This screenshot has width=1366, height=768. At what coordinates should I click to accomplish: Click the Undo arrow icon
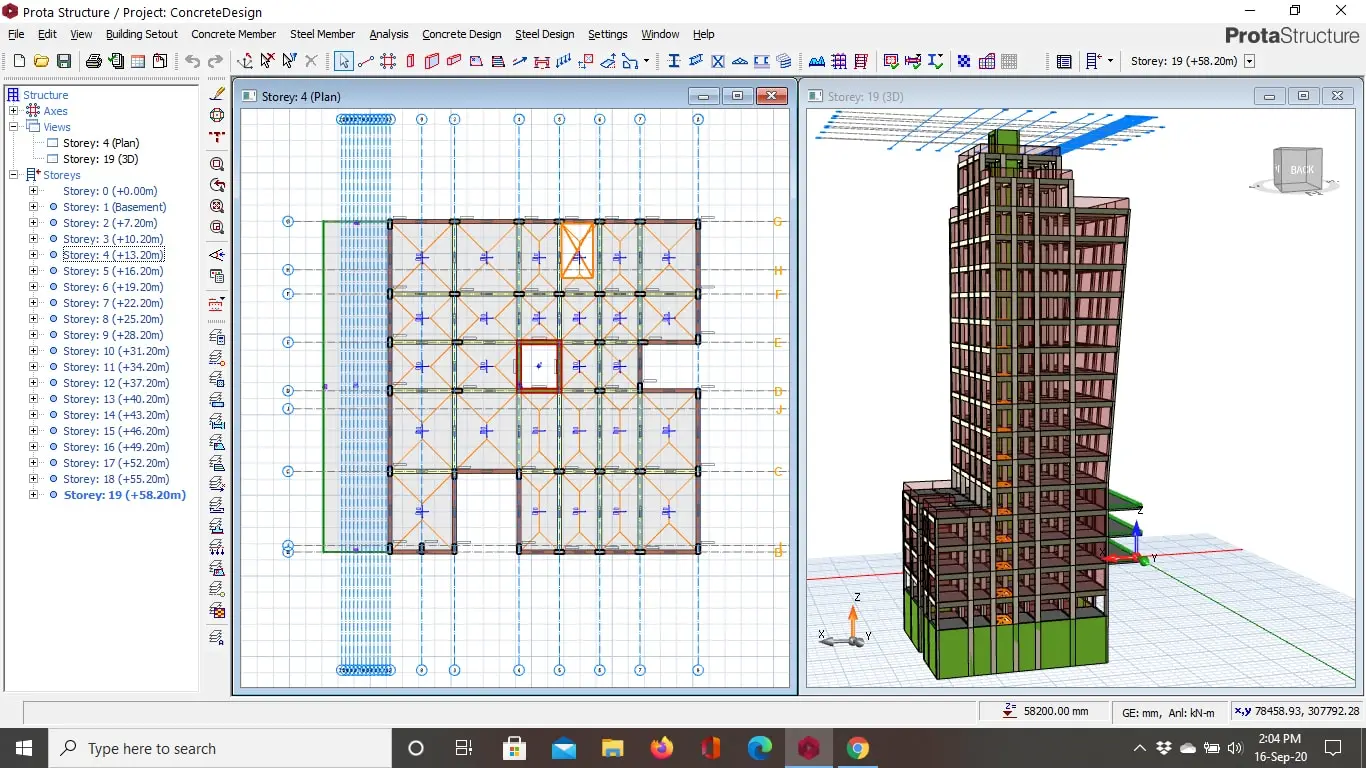(192, 61)
